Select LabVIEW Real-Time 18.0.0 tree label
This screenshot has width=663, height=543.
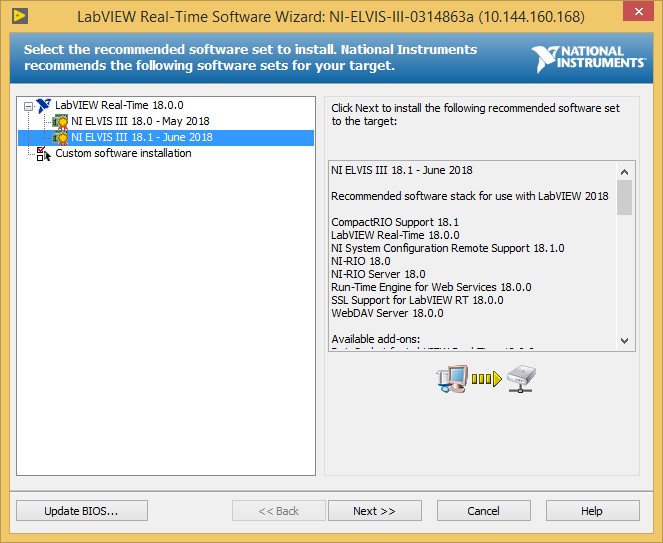(x=119, y=105)
